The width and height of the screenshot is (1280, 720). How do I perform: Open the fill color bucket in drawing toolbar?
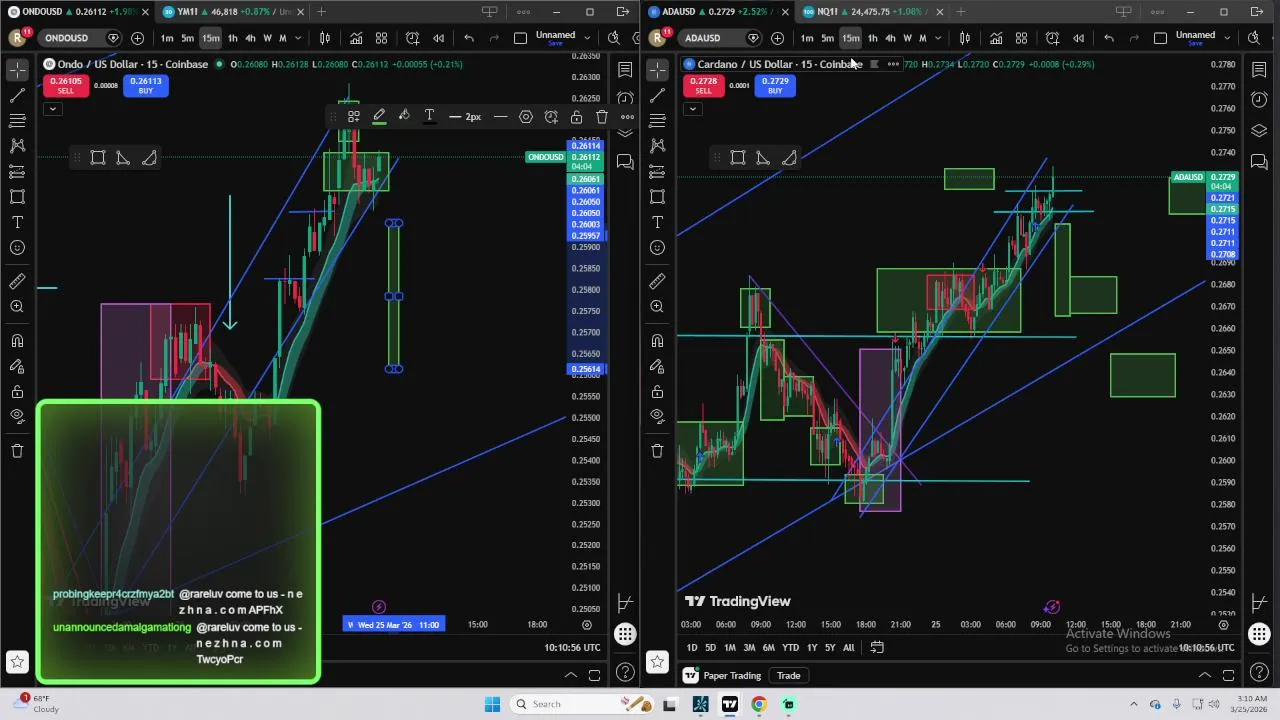click(404, 117)
